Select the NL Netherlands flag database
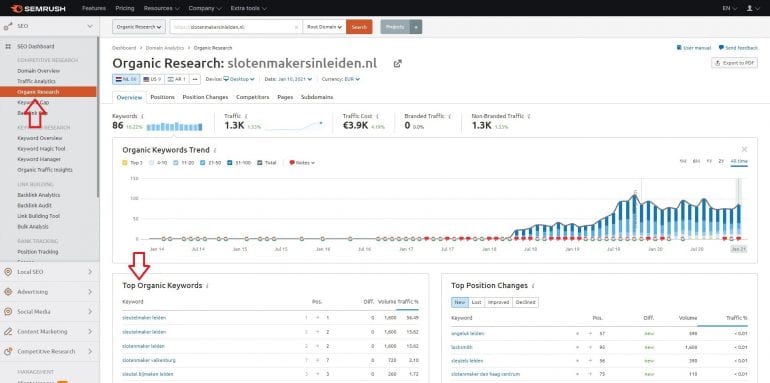The height and width of the screenshot is (383, 770). [x=126, y=79]
